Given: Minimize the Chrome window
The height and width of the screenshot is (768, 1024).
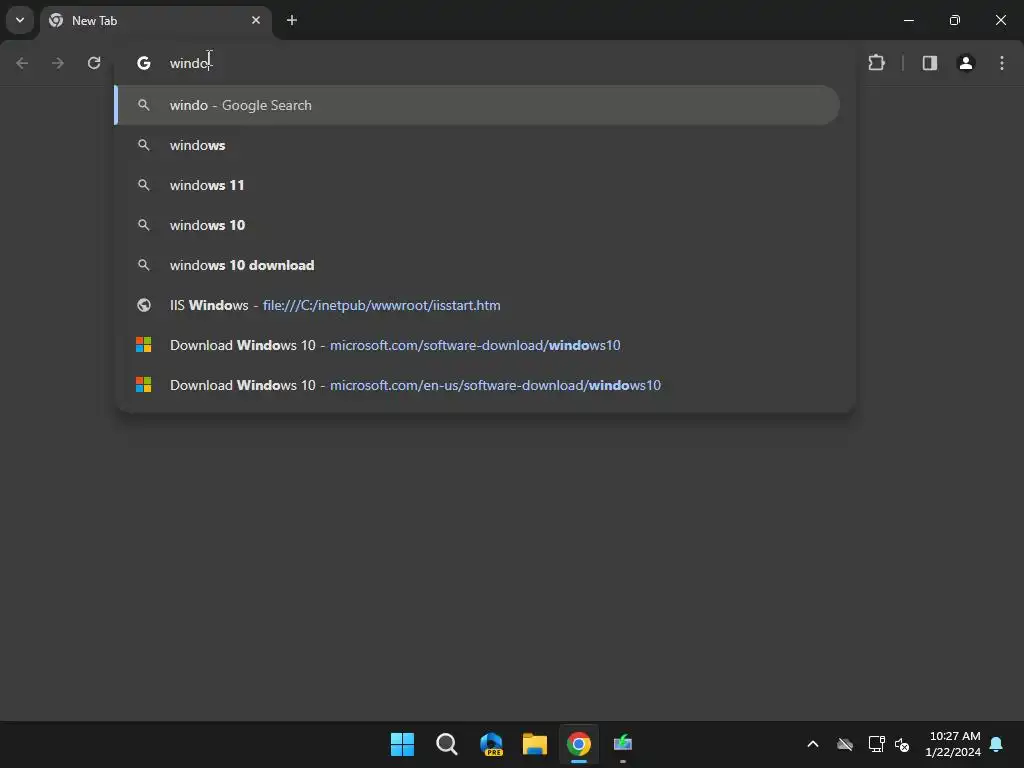Looking at the screenshot, I should click(908, 20).
